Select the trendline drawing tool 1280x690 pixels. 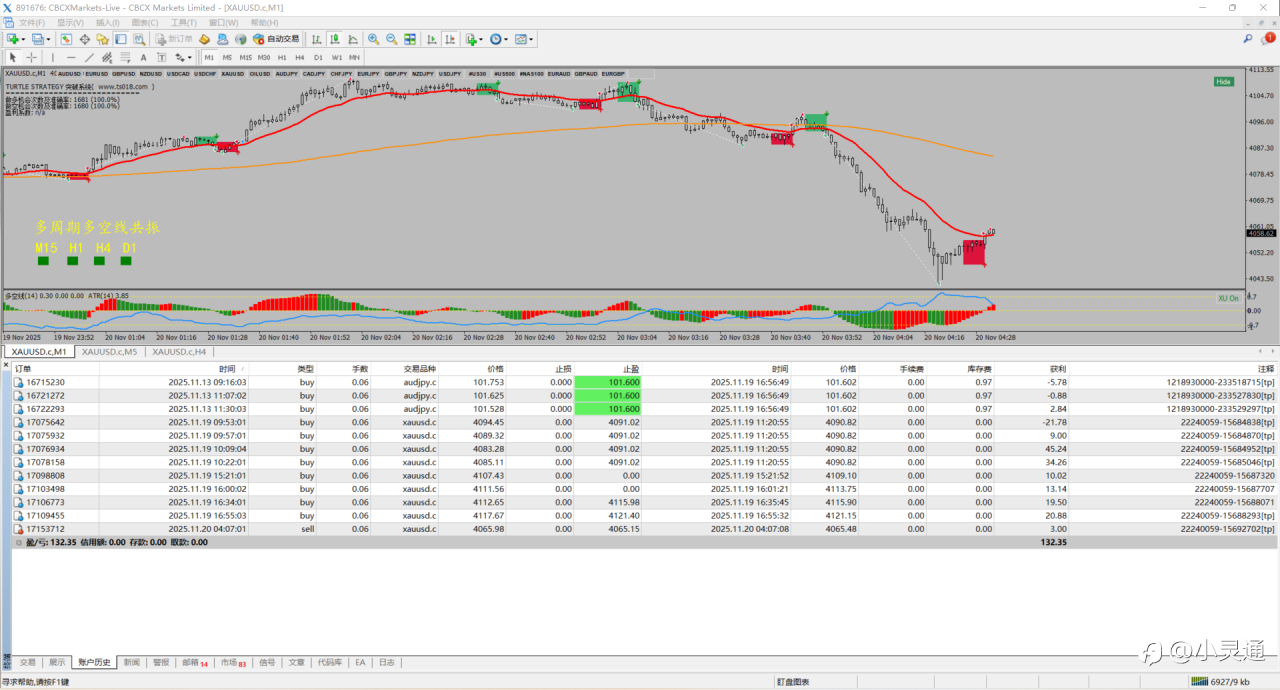[x=89, y=57]
